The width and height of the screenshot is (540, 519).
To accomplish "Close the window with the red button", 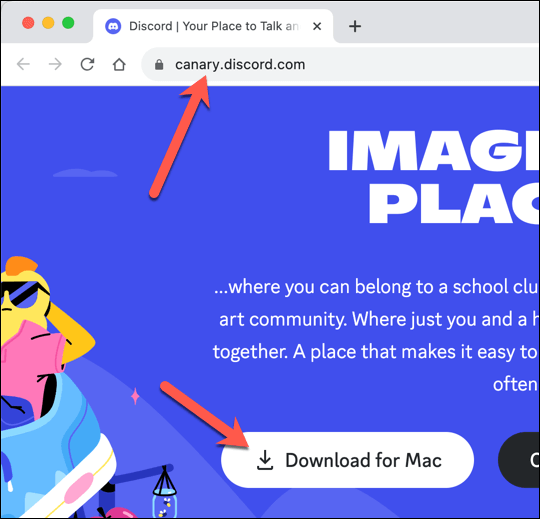I will coord(28,23).
